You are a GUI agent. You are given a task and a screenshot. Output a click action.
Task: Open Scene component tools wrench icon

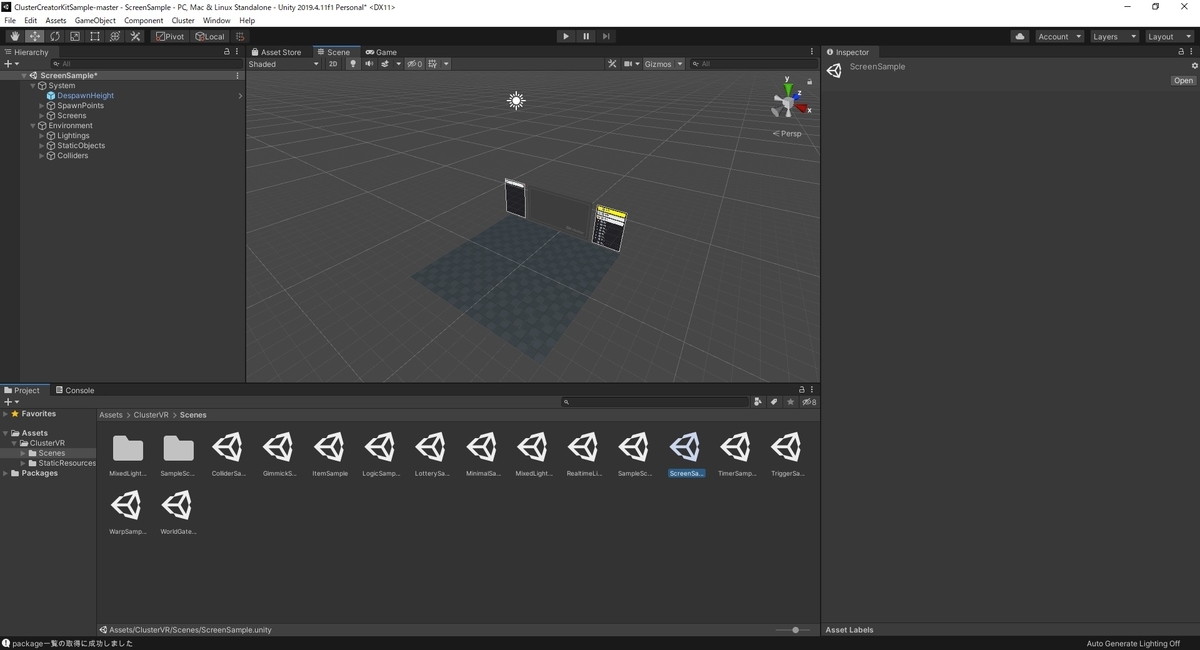point(613,64)
